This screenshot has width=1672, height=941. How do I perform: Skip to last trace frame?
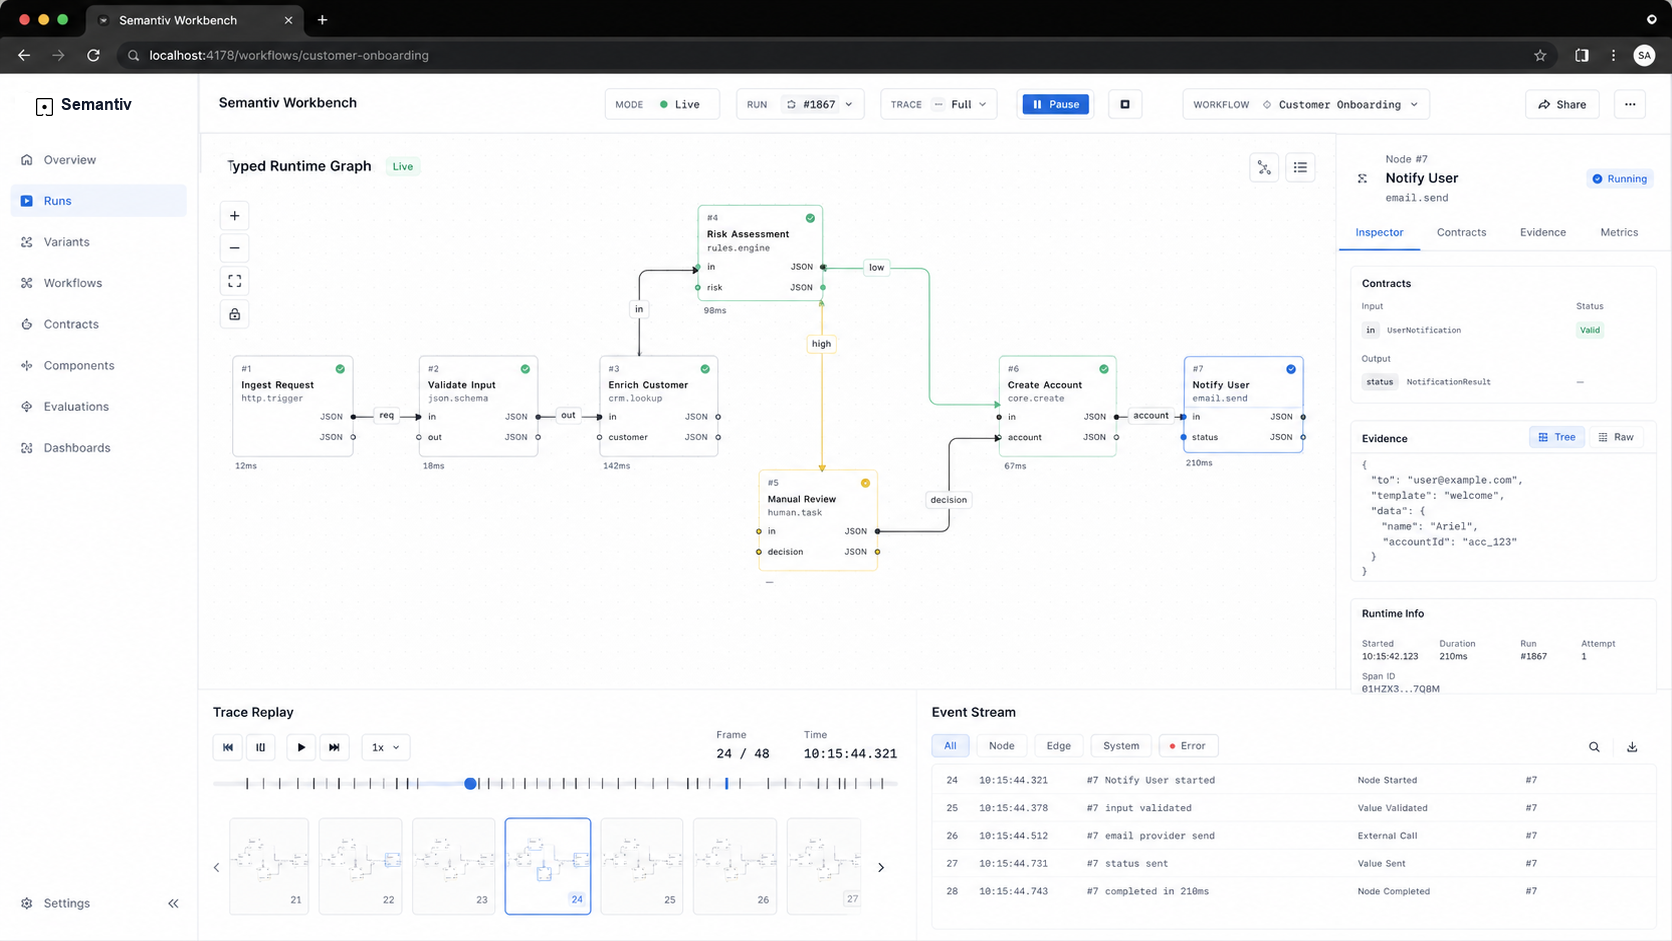tap(334, 747)
